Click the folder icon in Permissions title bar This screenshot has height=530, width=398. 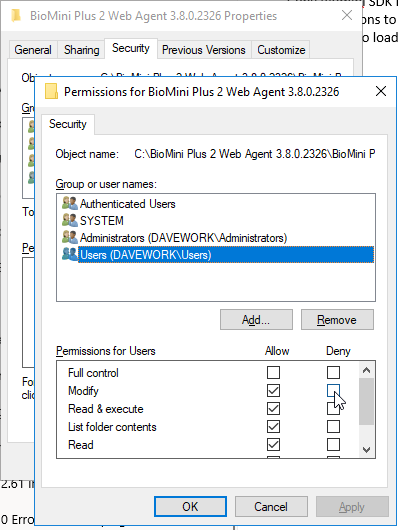(x=51, y=91)
